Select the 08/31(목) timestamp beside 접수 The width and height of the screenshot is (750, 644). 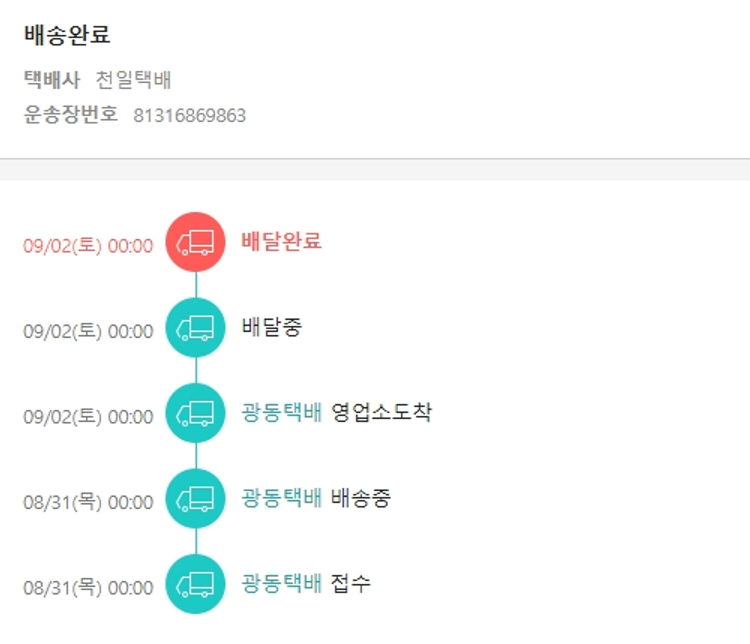(88, 588)
